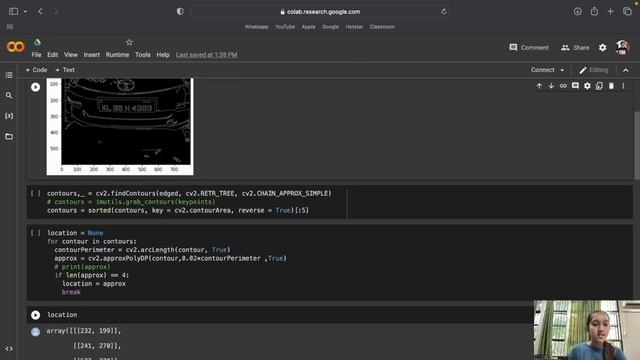
Task: Click the Comment button
Action: tap(529, 48)
